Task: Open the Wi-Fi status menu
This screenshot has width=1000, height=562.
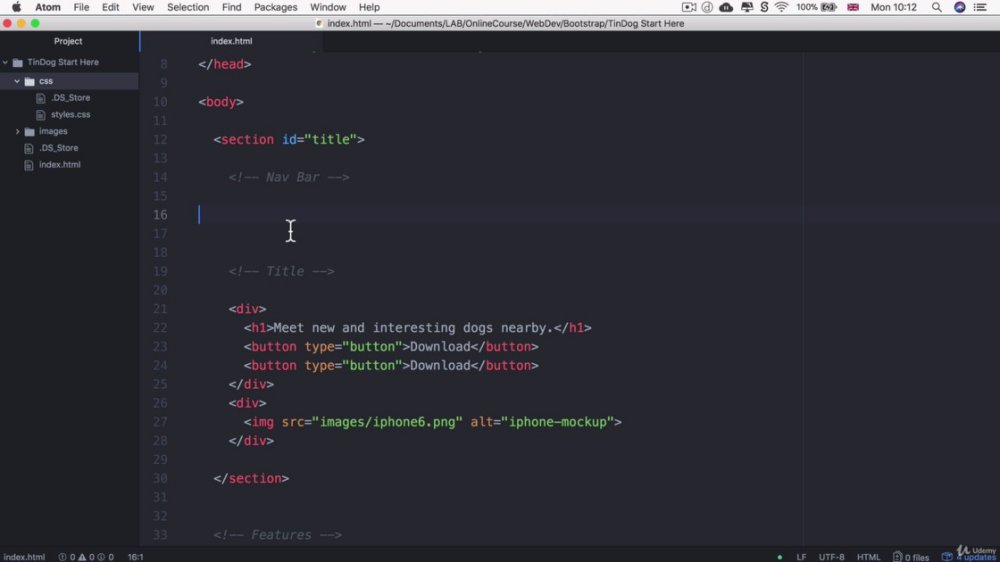Action: click(781, 7)
